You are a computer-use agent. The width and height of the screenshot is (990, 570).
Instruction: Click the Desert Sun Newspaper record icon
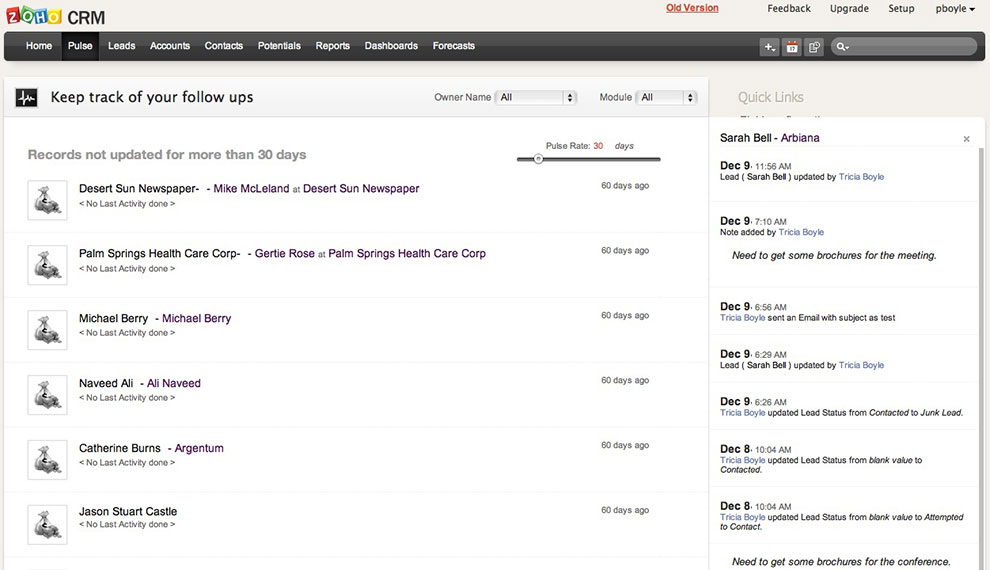[47, 200]
